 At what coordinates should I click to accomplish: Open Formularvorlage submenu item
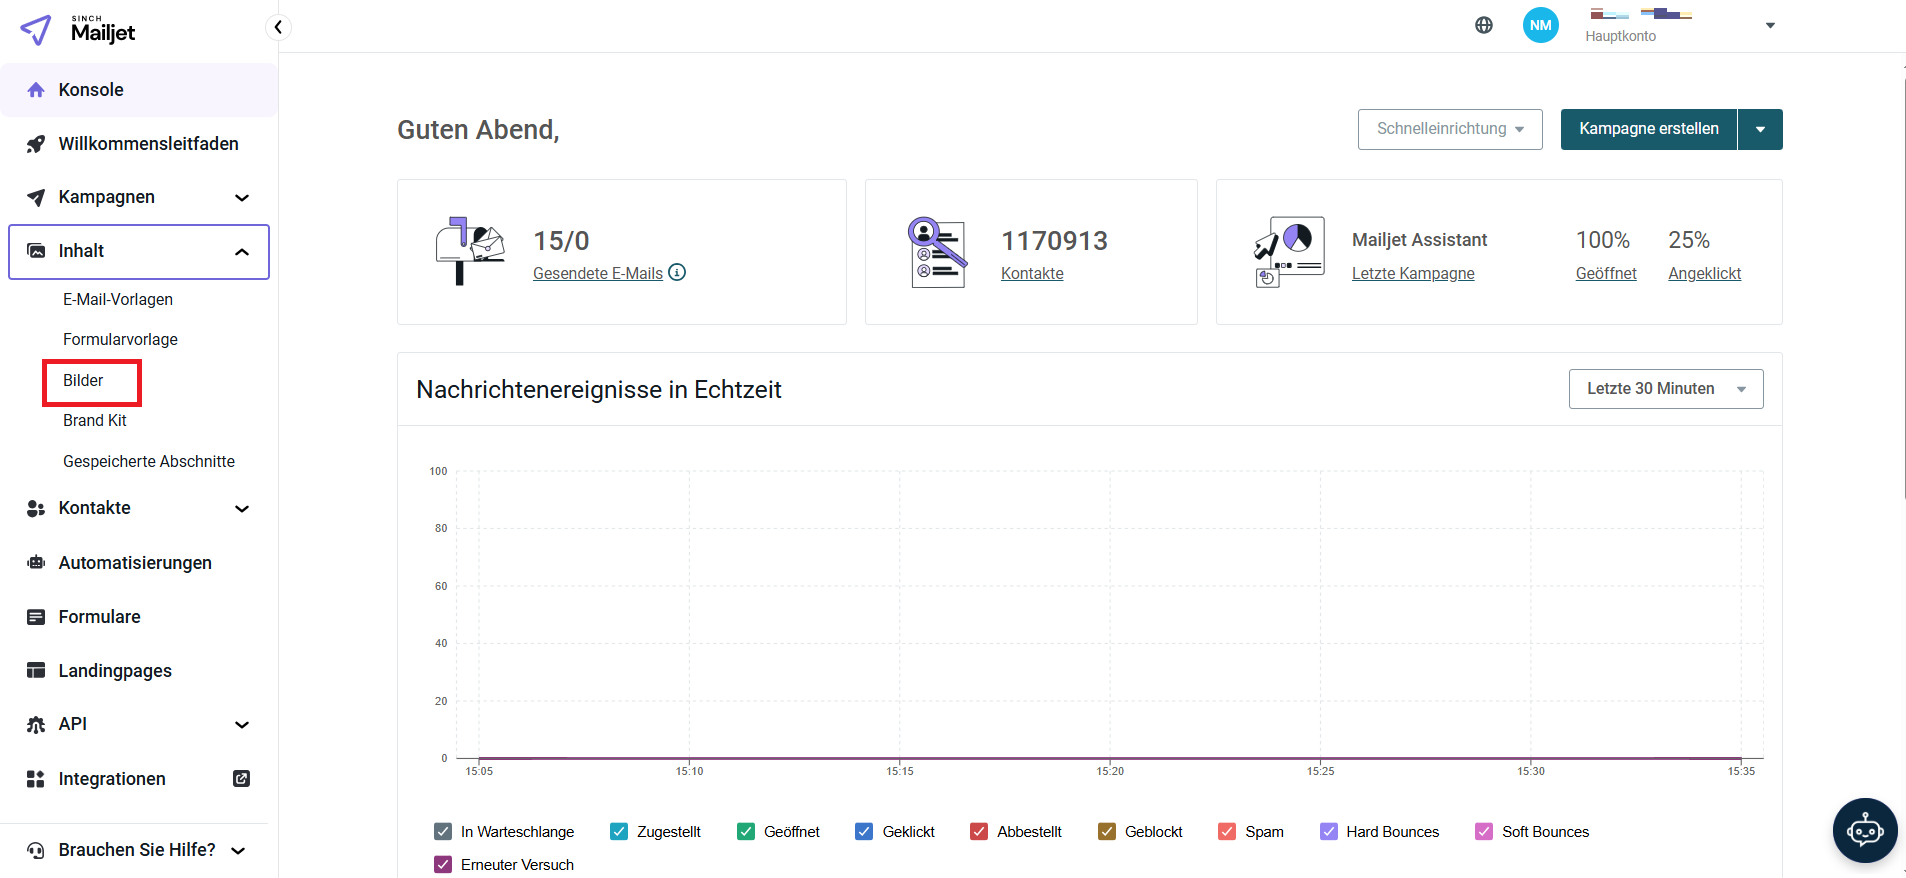tap(120, 339)
